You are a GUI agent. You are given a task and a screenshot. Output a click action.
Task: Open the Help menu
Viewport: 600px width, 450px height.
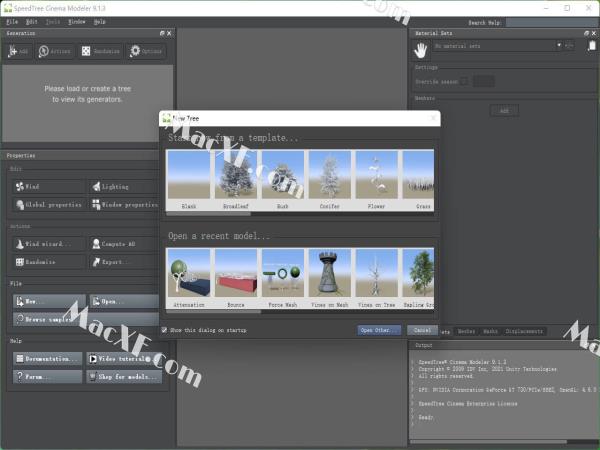[99, 22]
